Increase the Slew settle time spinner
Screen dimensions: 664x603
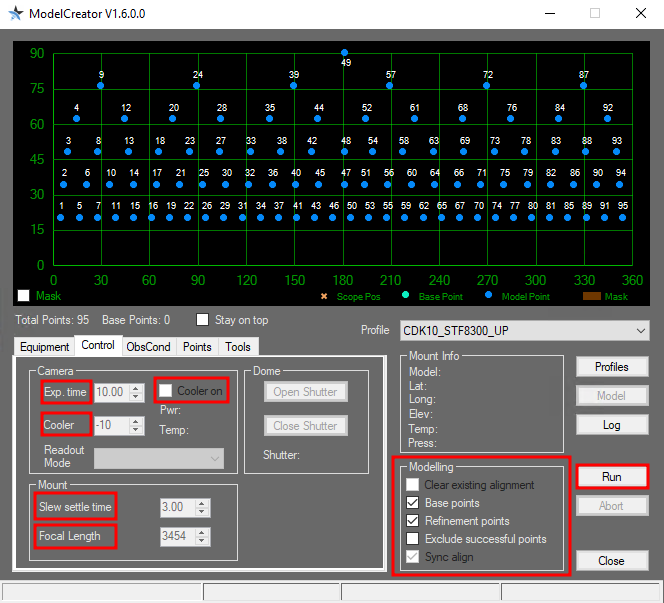point(203,503)
